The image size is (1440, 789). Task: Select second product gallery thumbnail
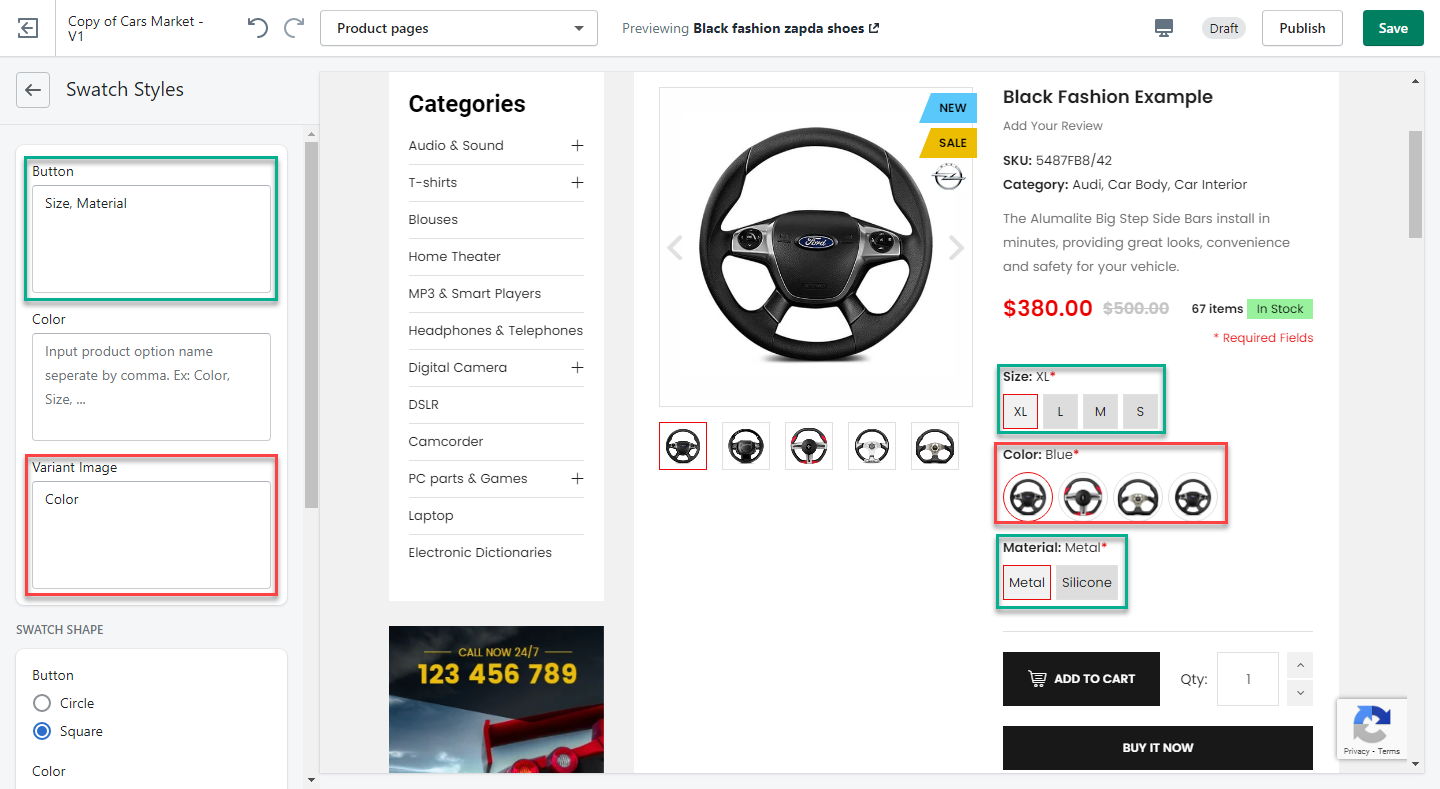(x=746, y=446)
